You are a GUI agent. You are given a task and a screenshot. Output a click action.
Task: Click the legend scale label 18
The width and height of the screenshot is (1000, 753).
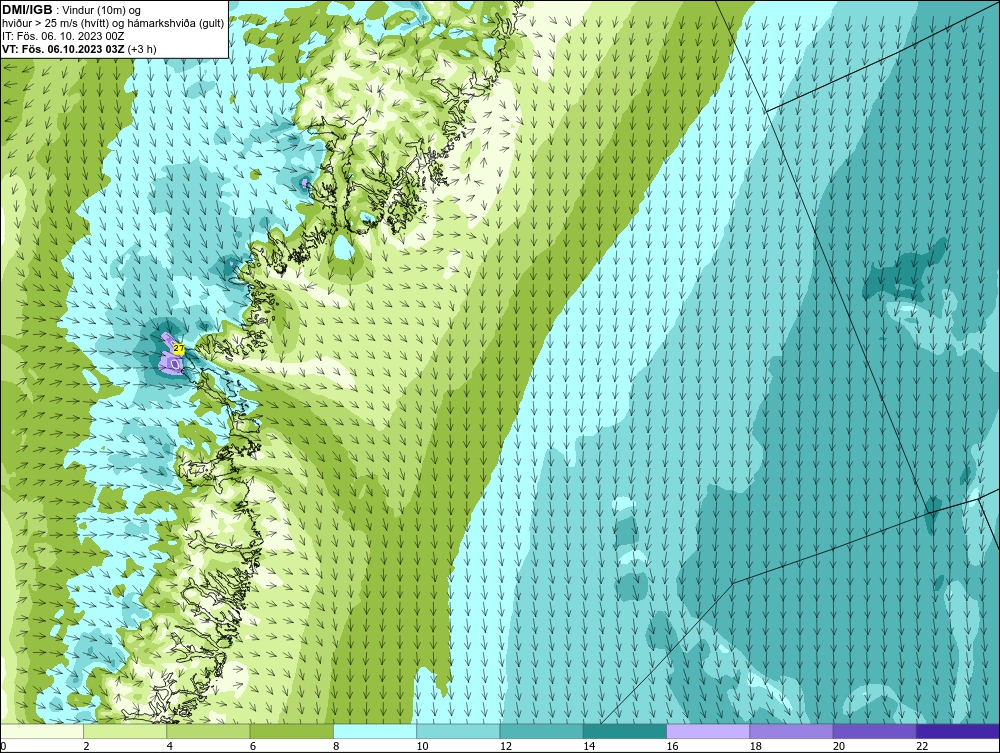click(x=756, y=746)
